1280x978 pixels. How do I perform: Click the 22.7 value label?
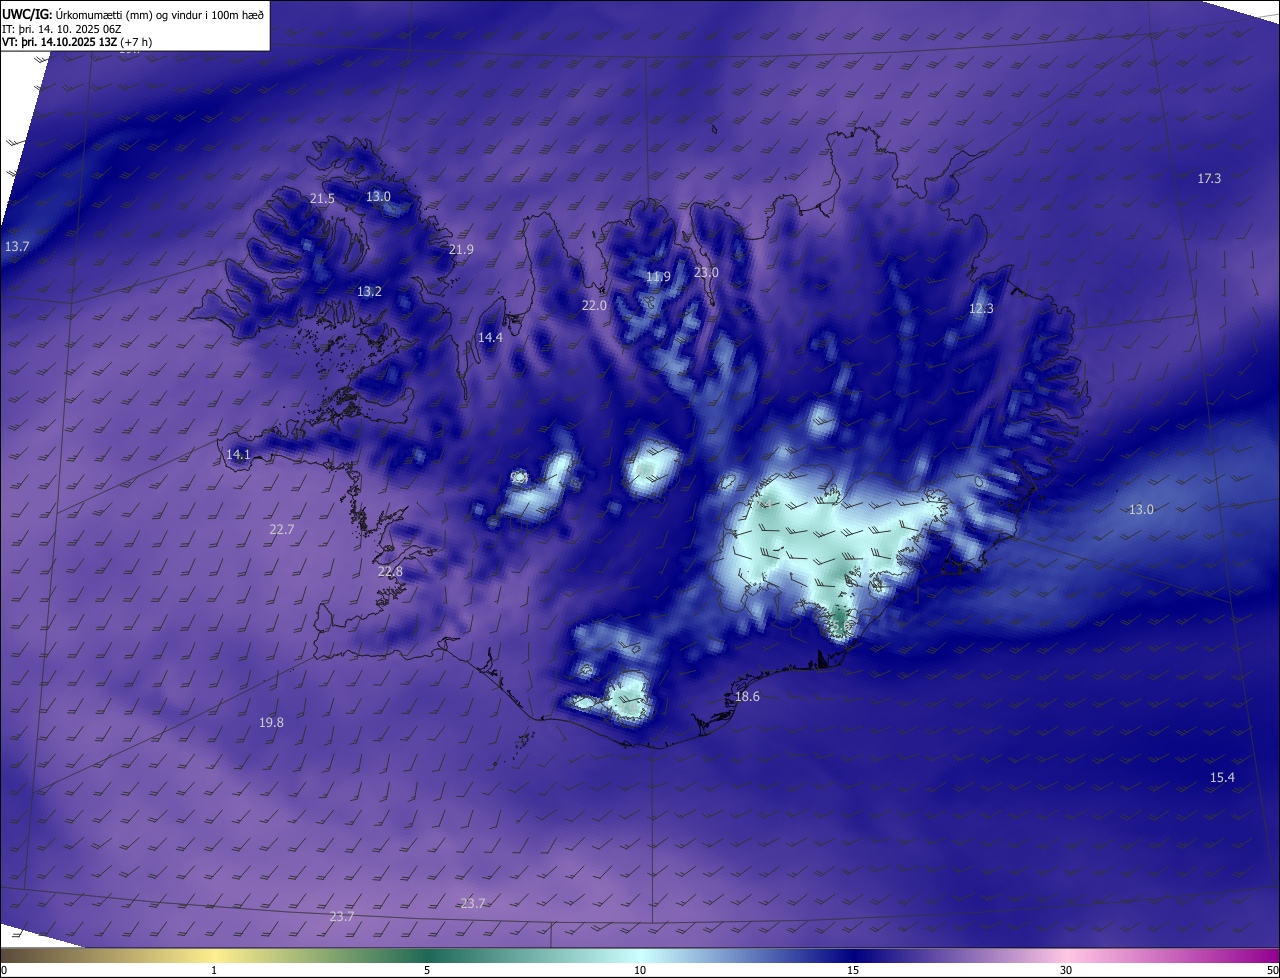(282, 529)
